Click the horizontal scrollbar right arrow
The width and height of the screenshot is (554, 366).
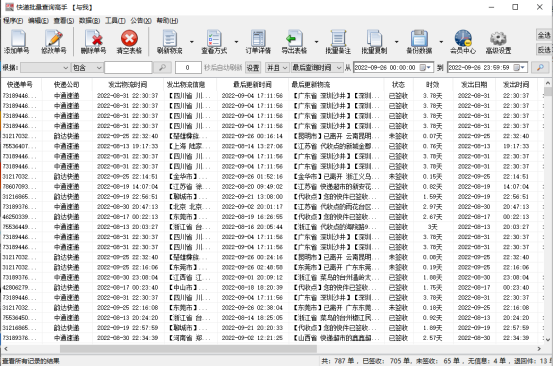(539, 349)
